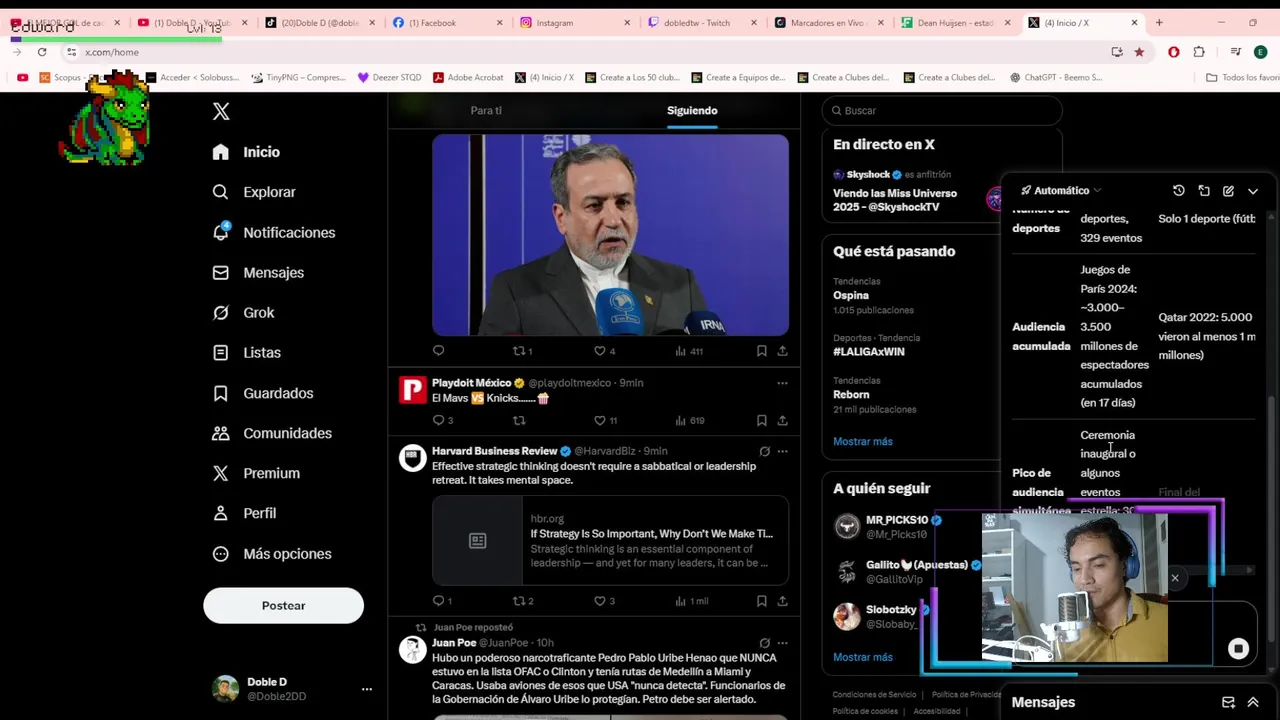Viewport: 1280px width, 720px height.
Task: Share the video post above Playdoit
Action: (x=782, y=351)
